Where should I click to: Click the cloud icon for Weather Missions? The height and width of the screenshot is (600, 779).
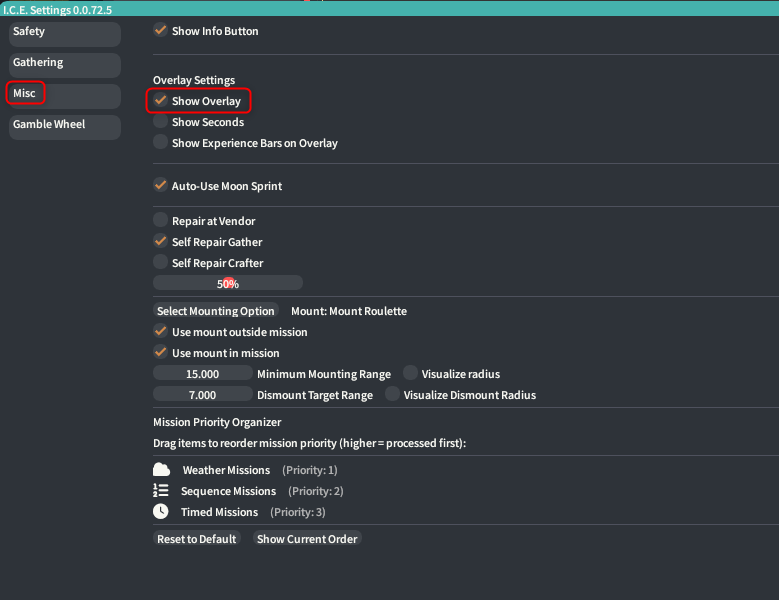point(161,470)
